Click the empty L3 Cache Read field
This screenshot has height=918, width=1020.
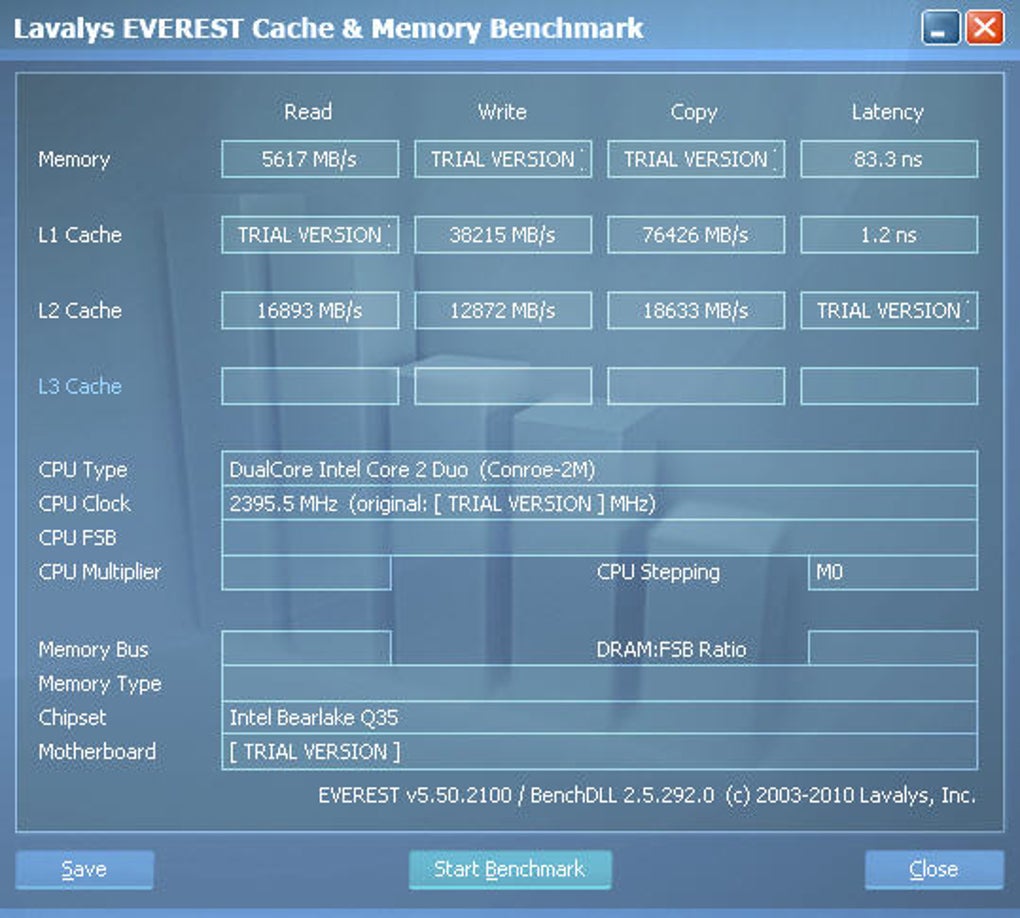[310, 386]
